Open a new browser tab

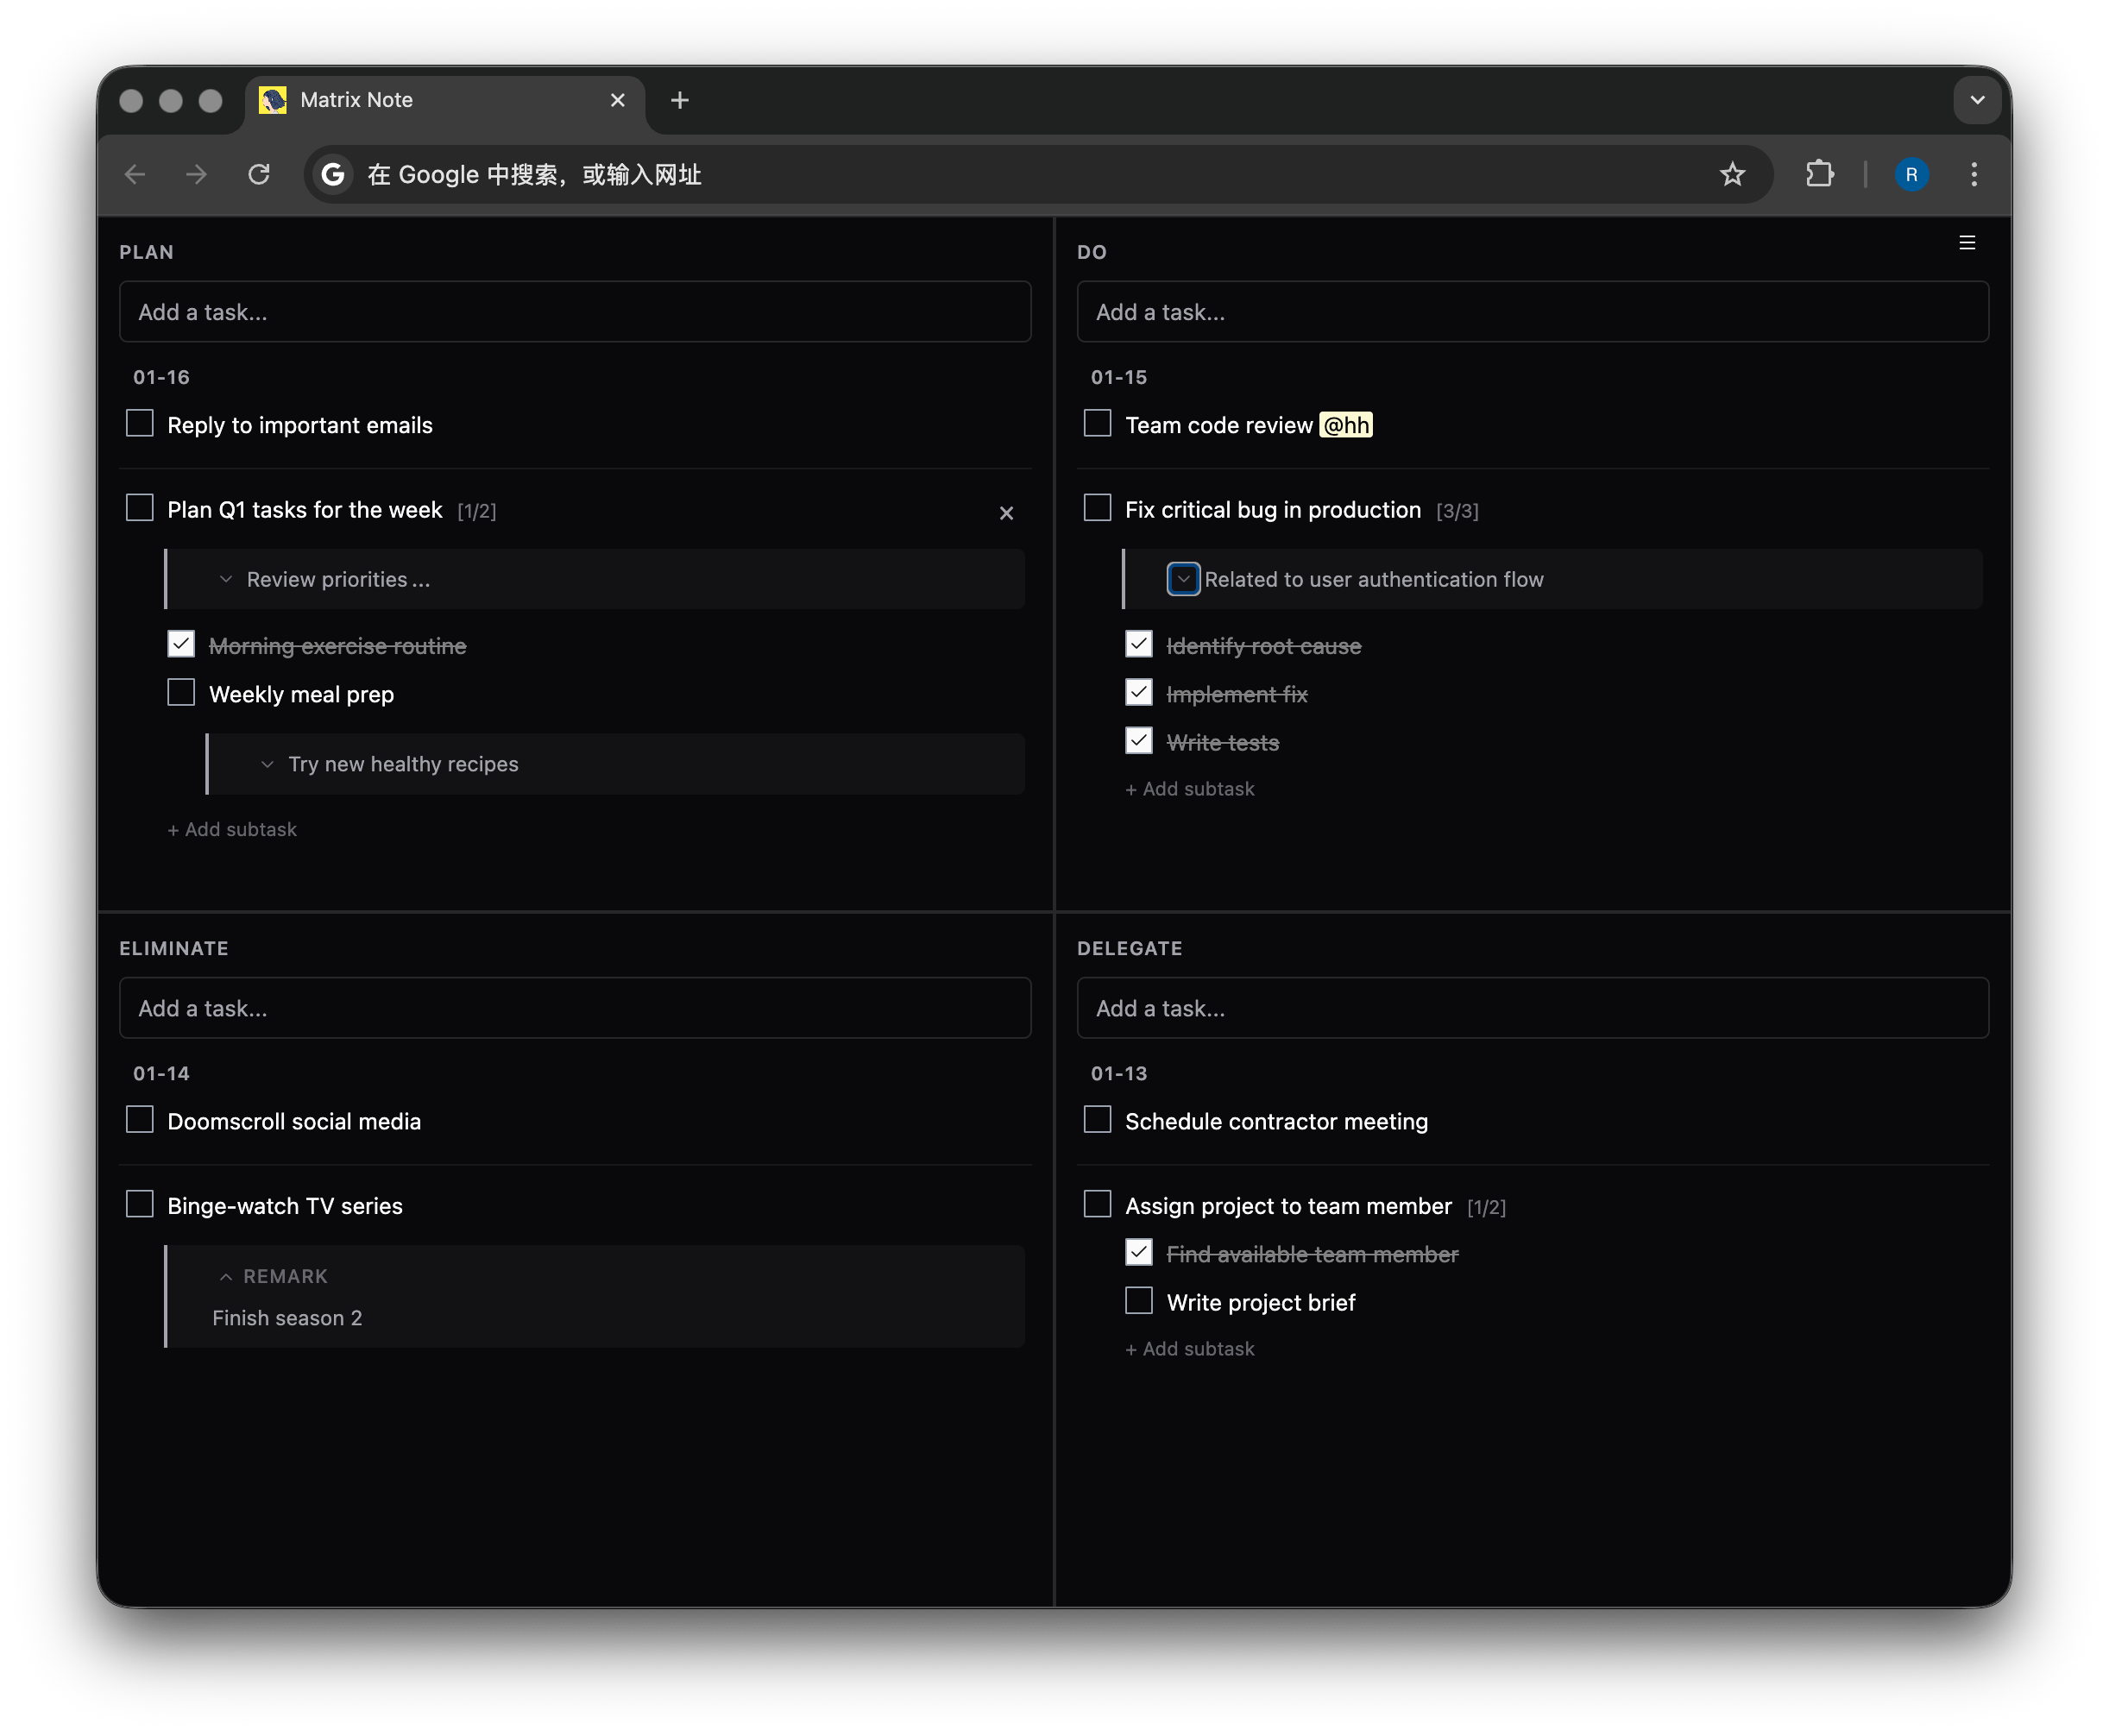[679, 100]
